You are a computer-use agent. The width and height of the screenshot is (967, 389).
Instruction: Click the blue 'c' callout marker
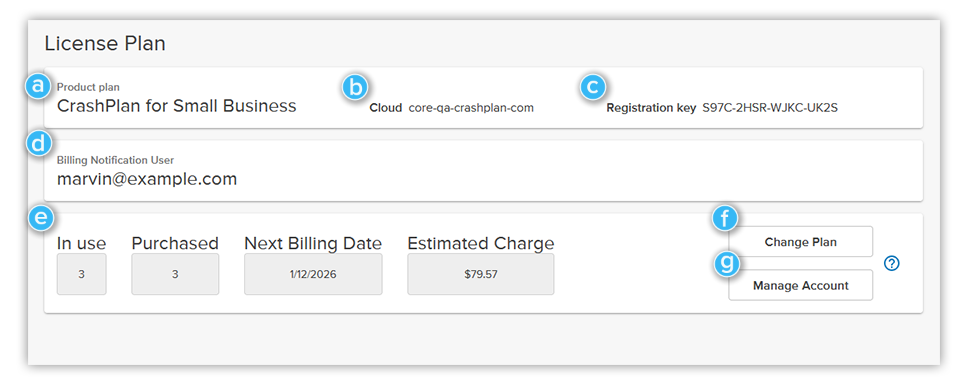[x=592, y=87]
